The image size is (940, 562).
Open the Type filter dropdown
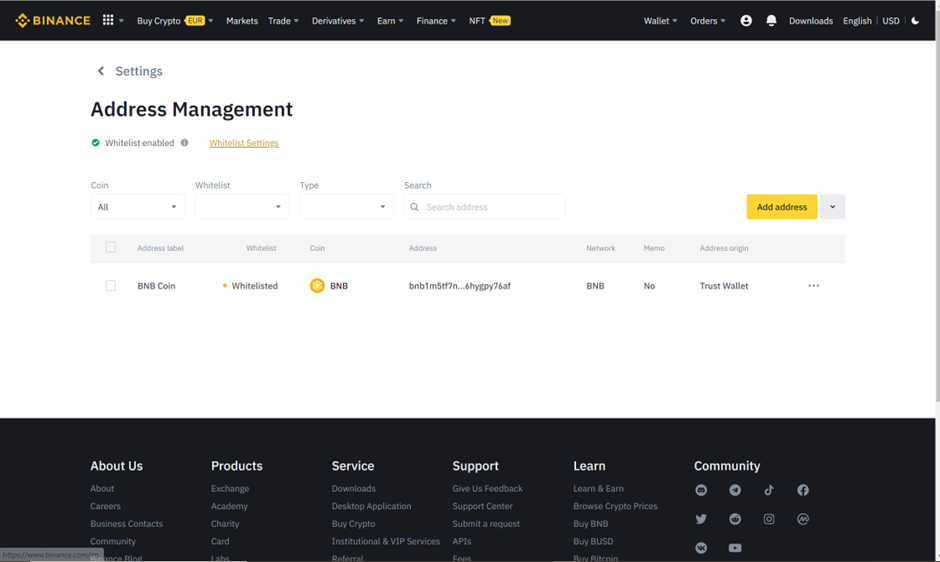[x=346, y=207]
